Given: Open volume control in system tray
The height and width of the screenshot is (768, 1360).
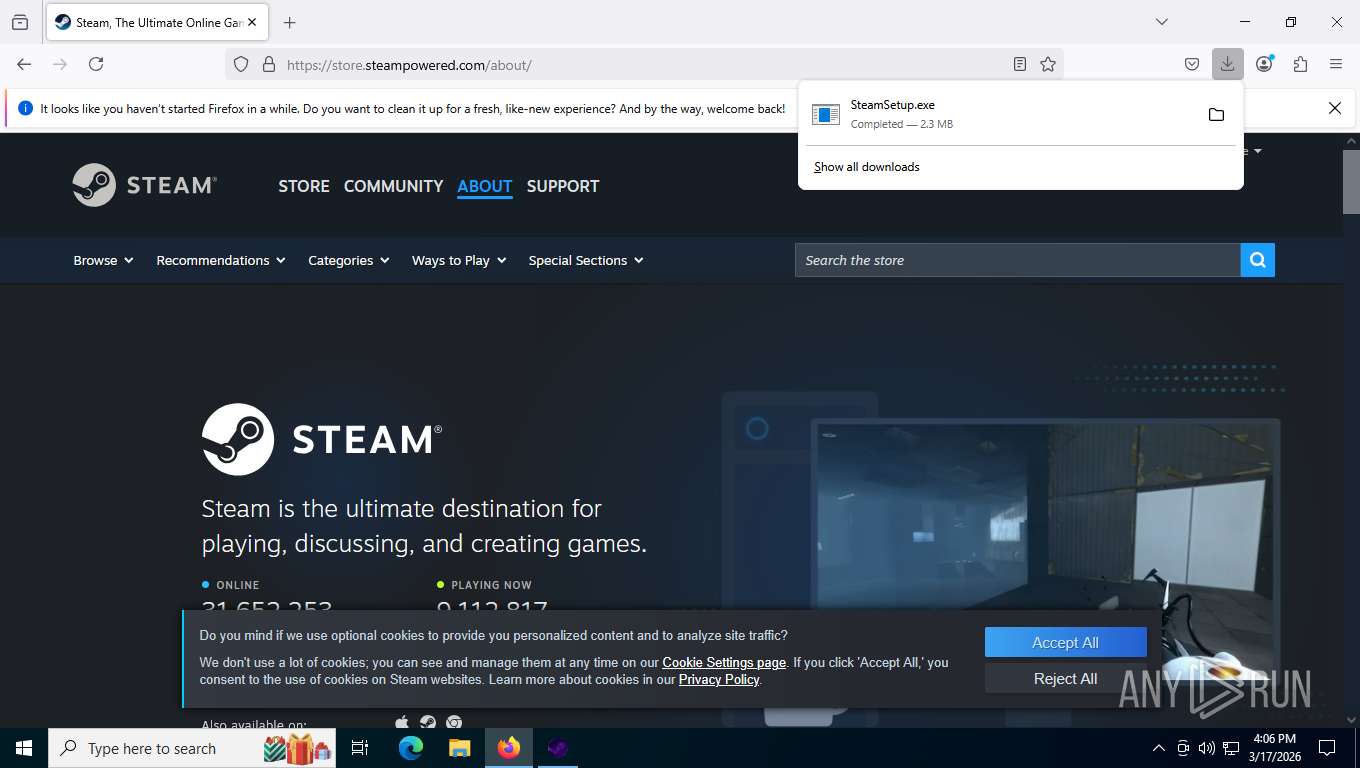Looking at the screenshot, I should click(x=1207, y=748).
